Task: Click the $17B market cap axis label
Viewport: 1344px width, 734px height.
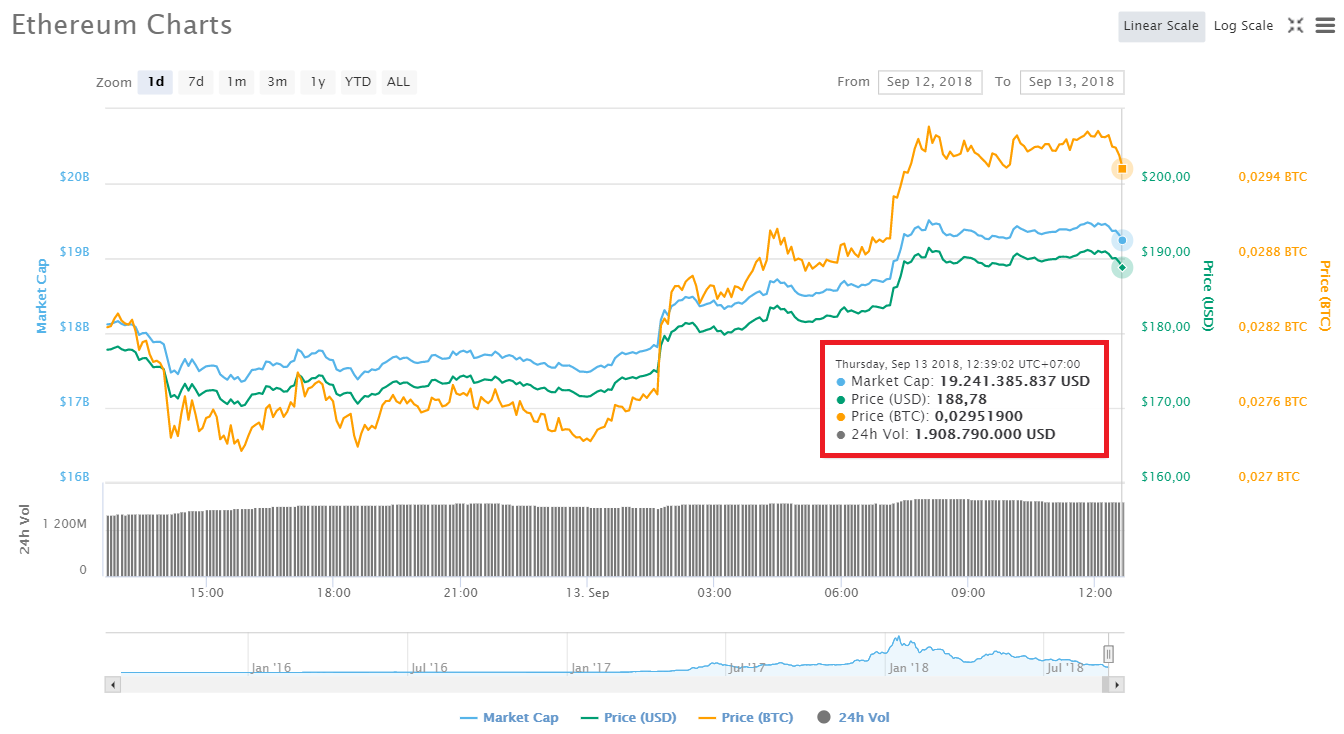Action: 75,402
